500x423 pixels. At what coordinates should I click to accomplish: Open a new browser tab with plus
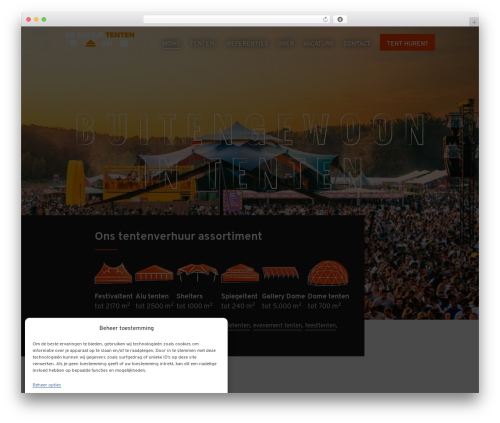click(x=474, y=22)
